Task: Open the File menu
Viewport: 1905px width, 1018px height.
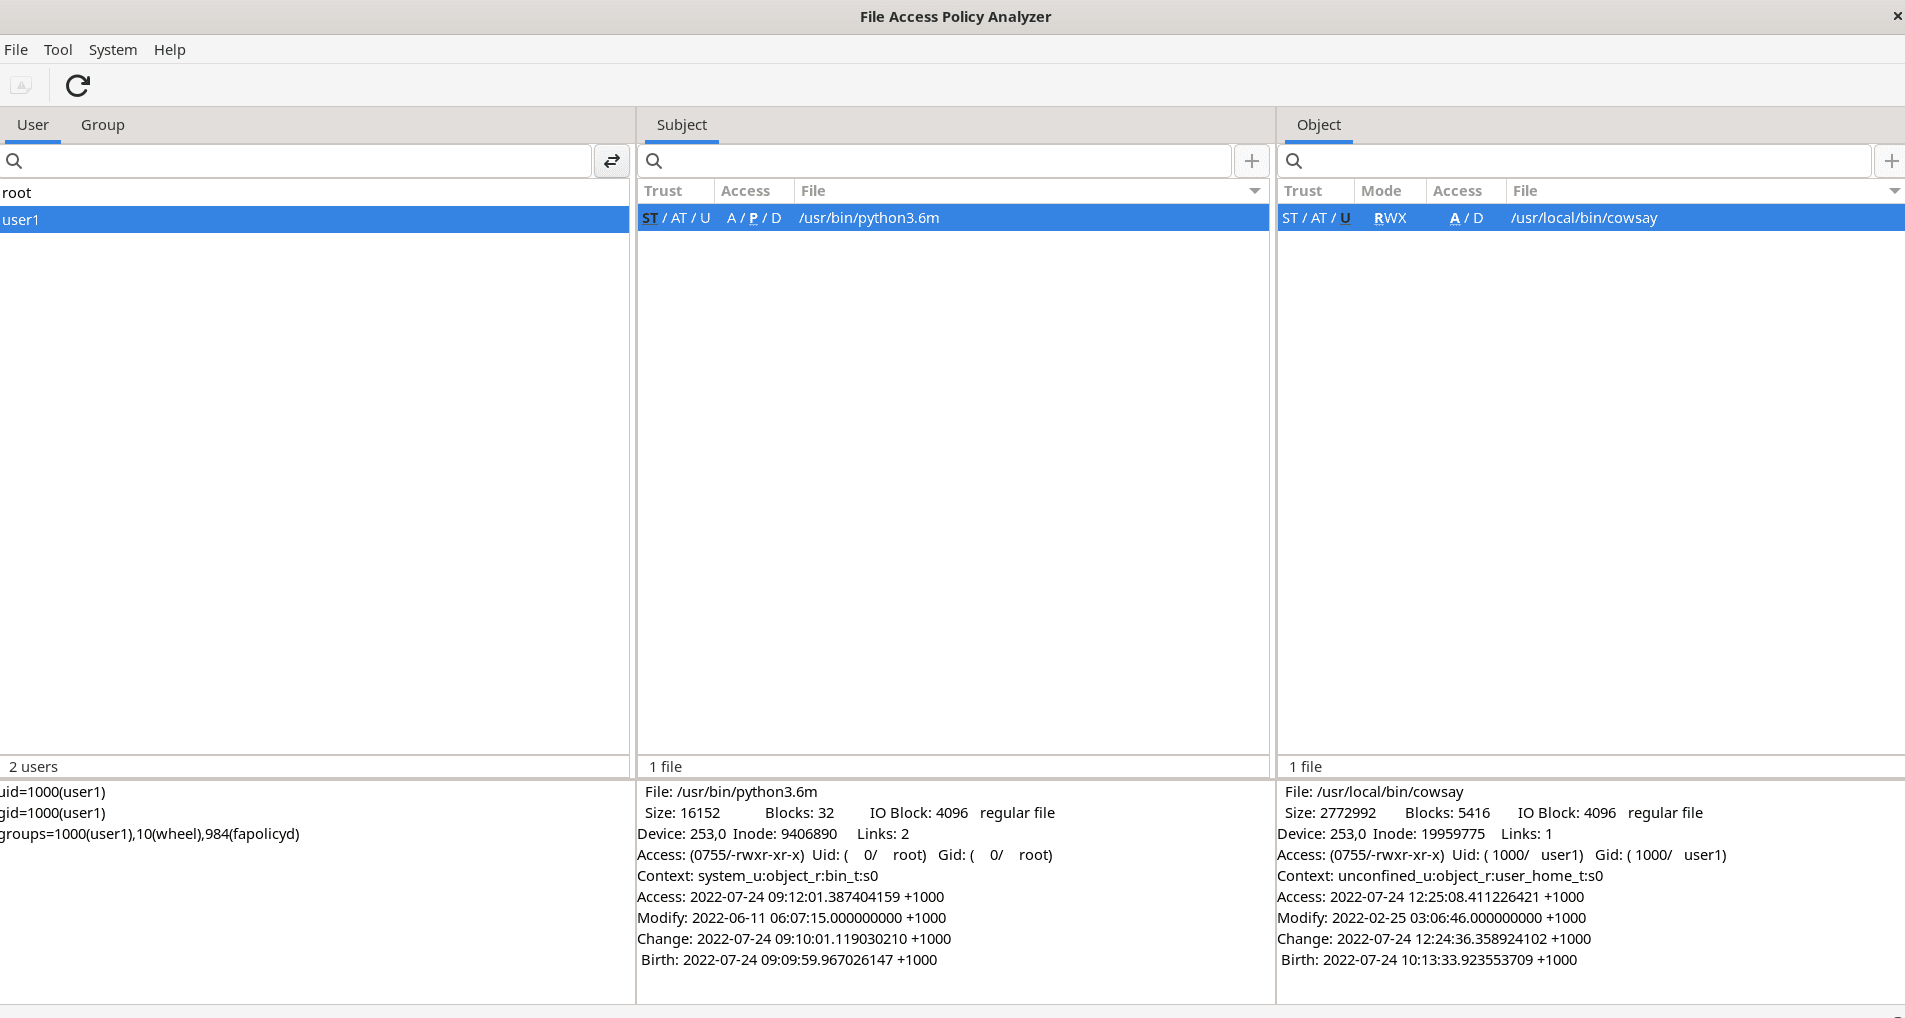Action: [x=16, y=50]
